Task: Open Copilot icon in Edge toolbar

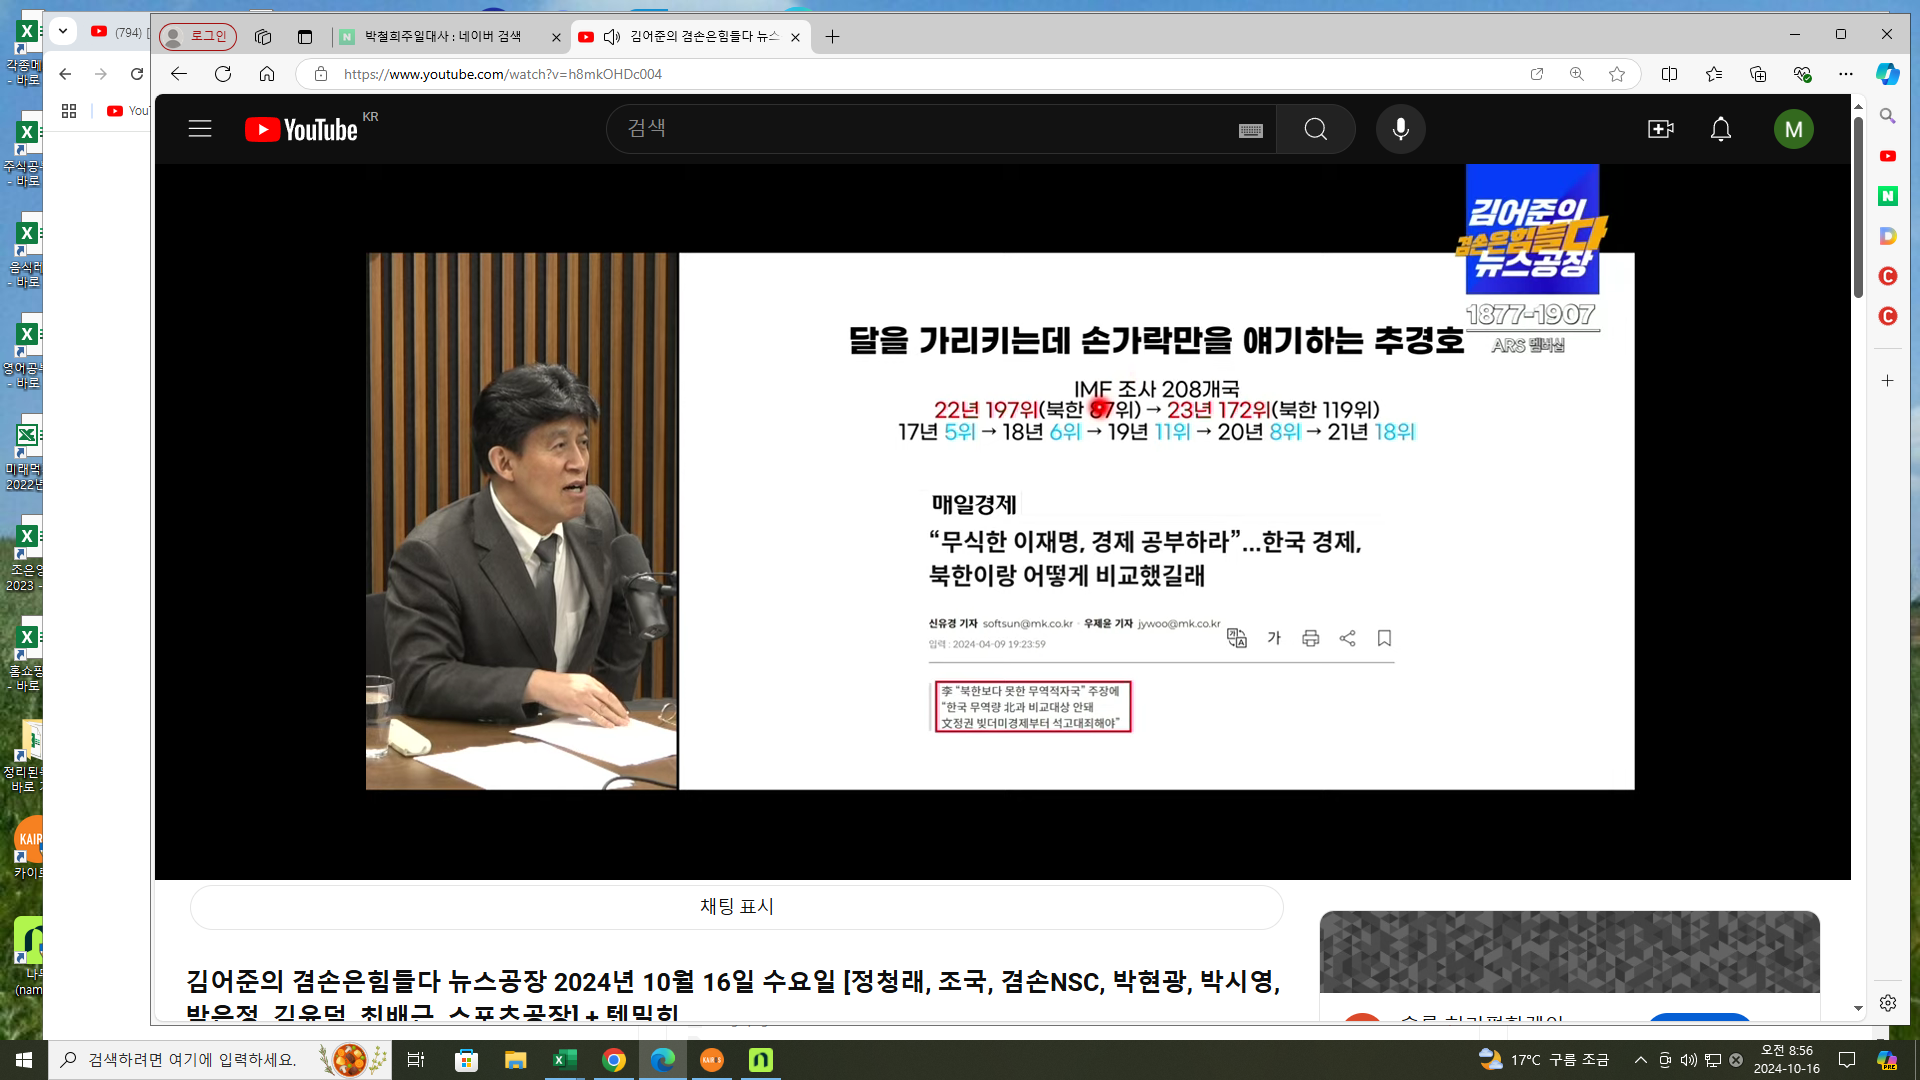Action: point(1887,74)
